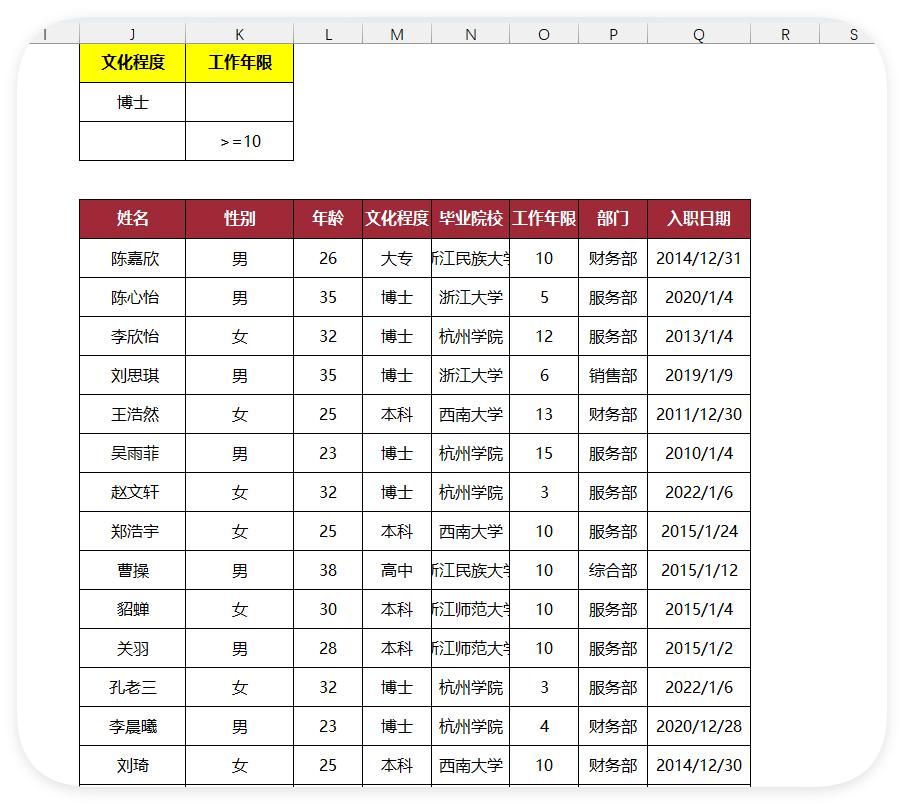Viewport: 904px width, 804px height.
Task: Click work years 5 in 陈心怡 row
Action: pos(544,297)
